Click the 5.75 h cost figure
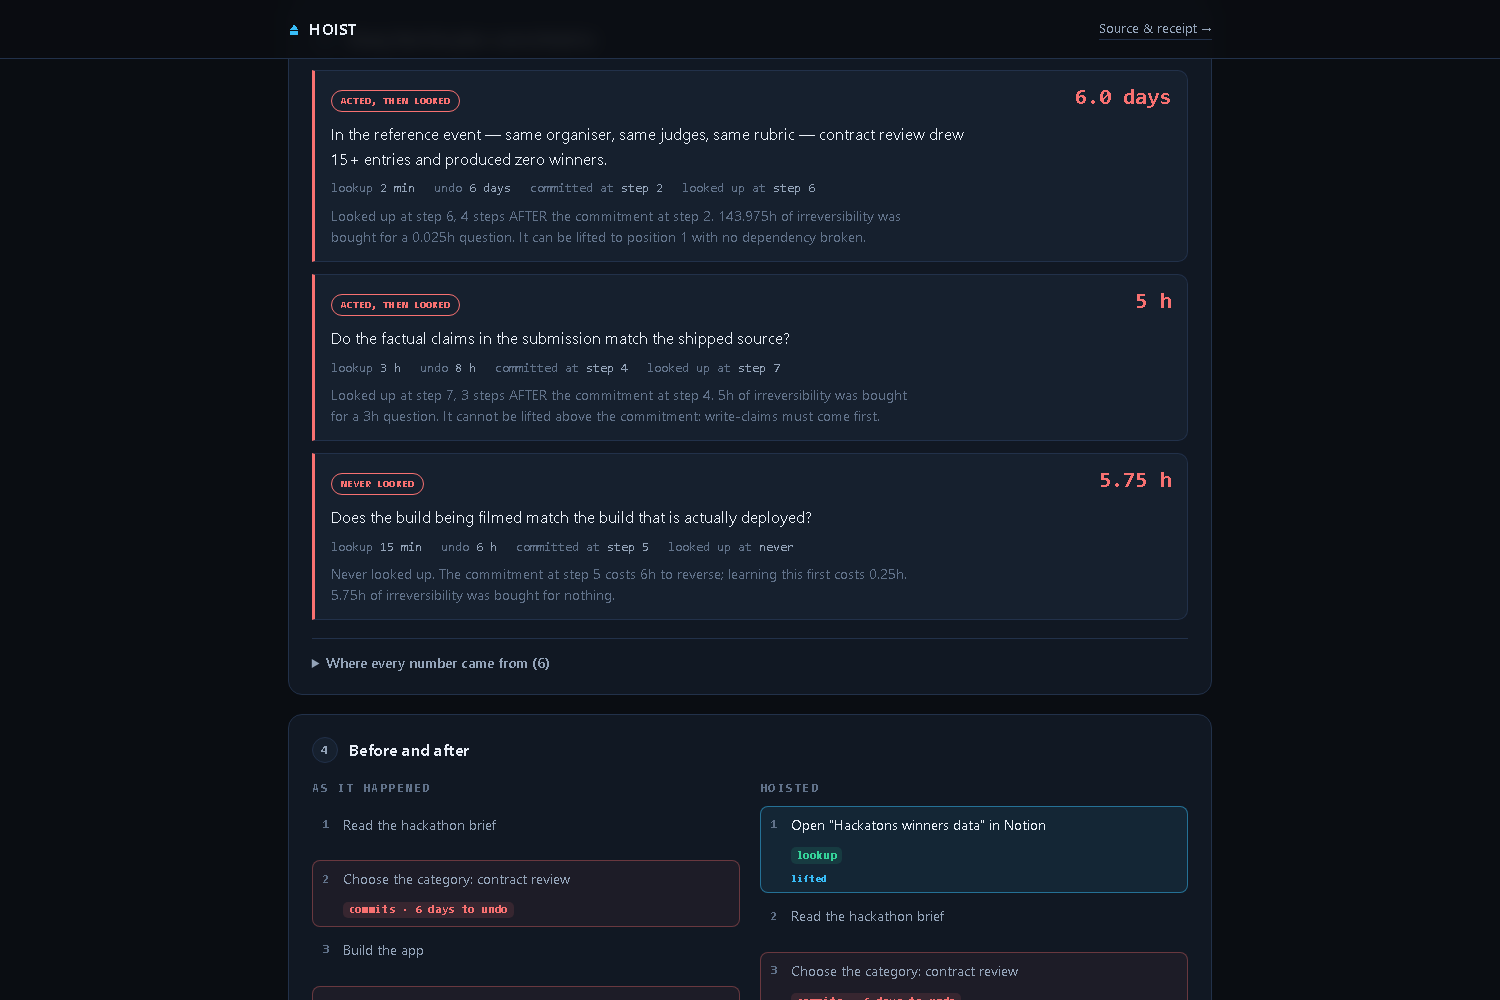Screen dimensions: 1500x1000 (x=1135, y=480)
